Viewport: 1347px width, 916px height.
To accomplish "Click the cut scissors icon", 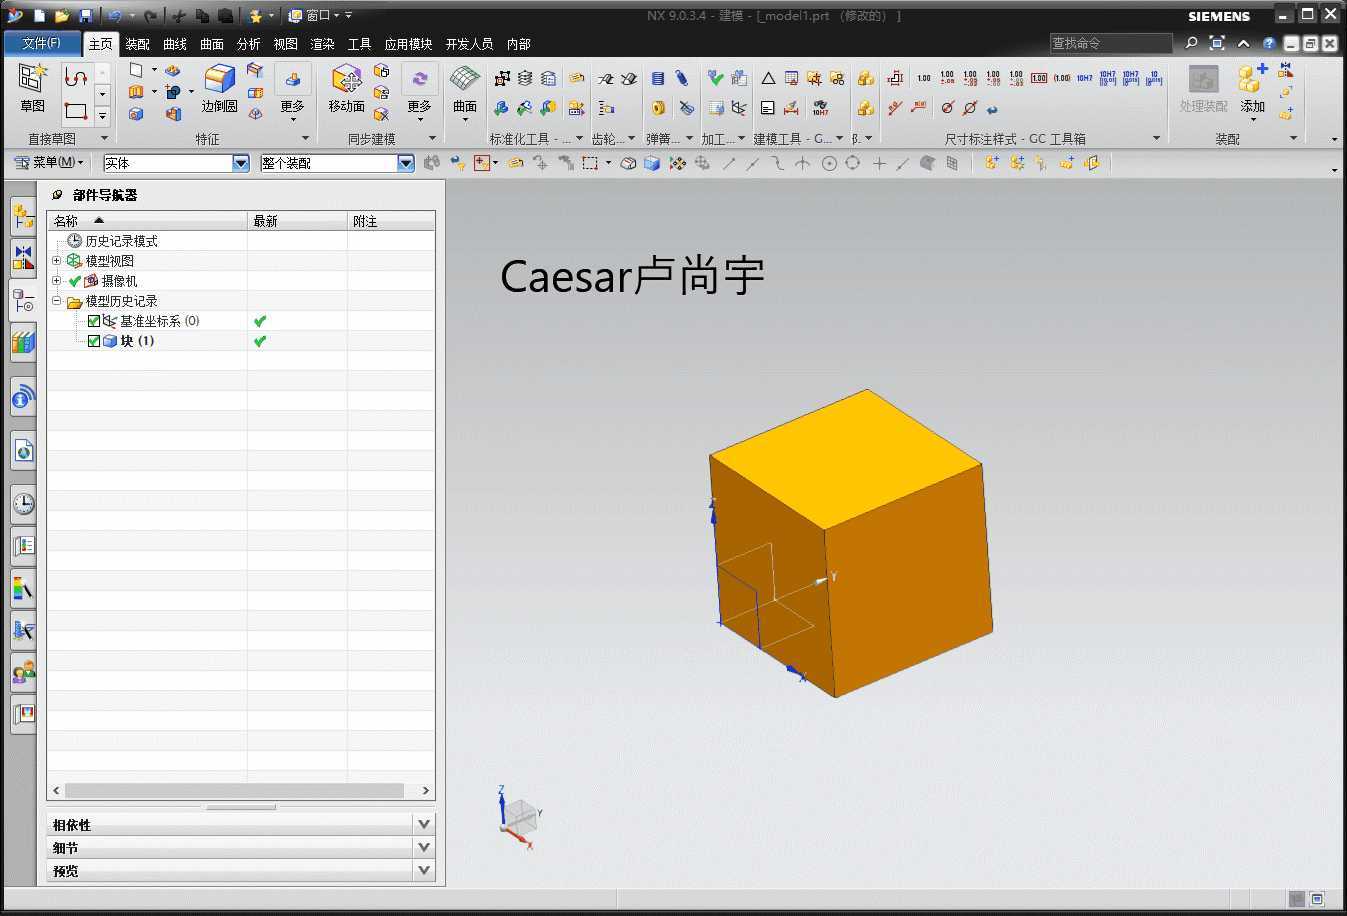I will click(x=178, y=16).
